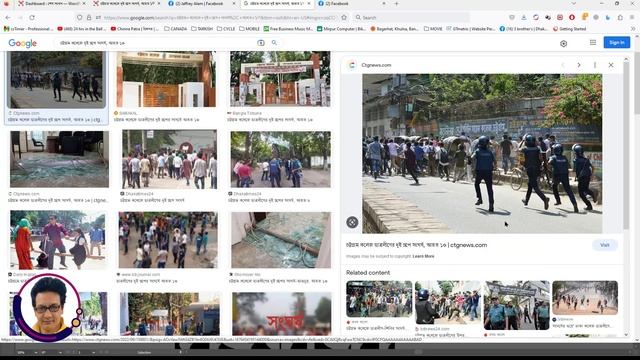Open the Firefox downloads icon
Screen dimensions: 640x360
point(524,18)
